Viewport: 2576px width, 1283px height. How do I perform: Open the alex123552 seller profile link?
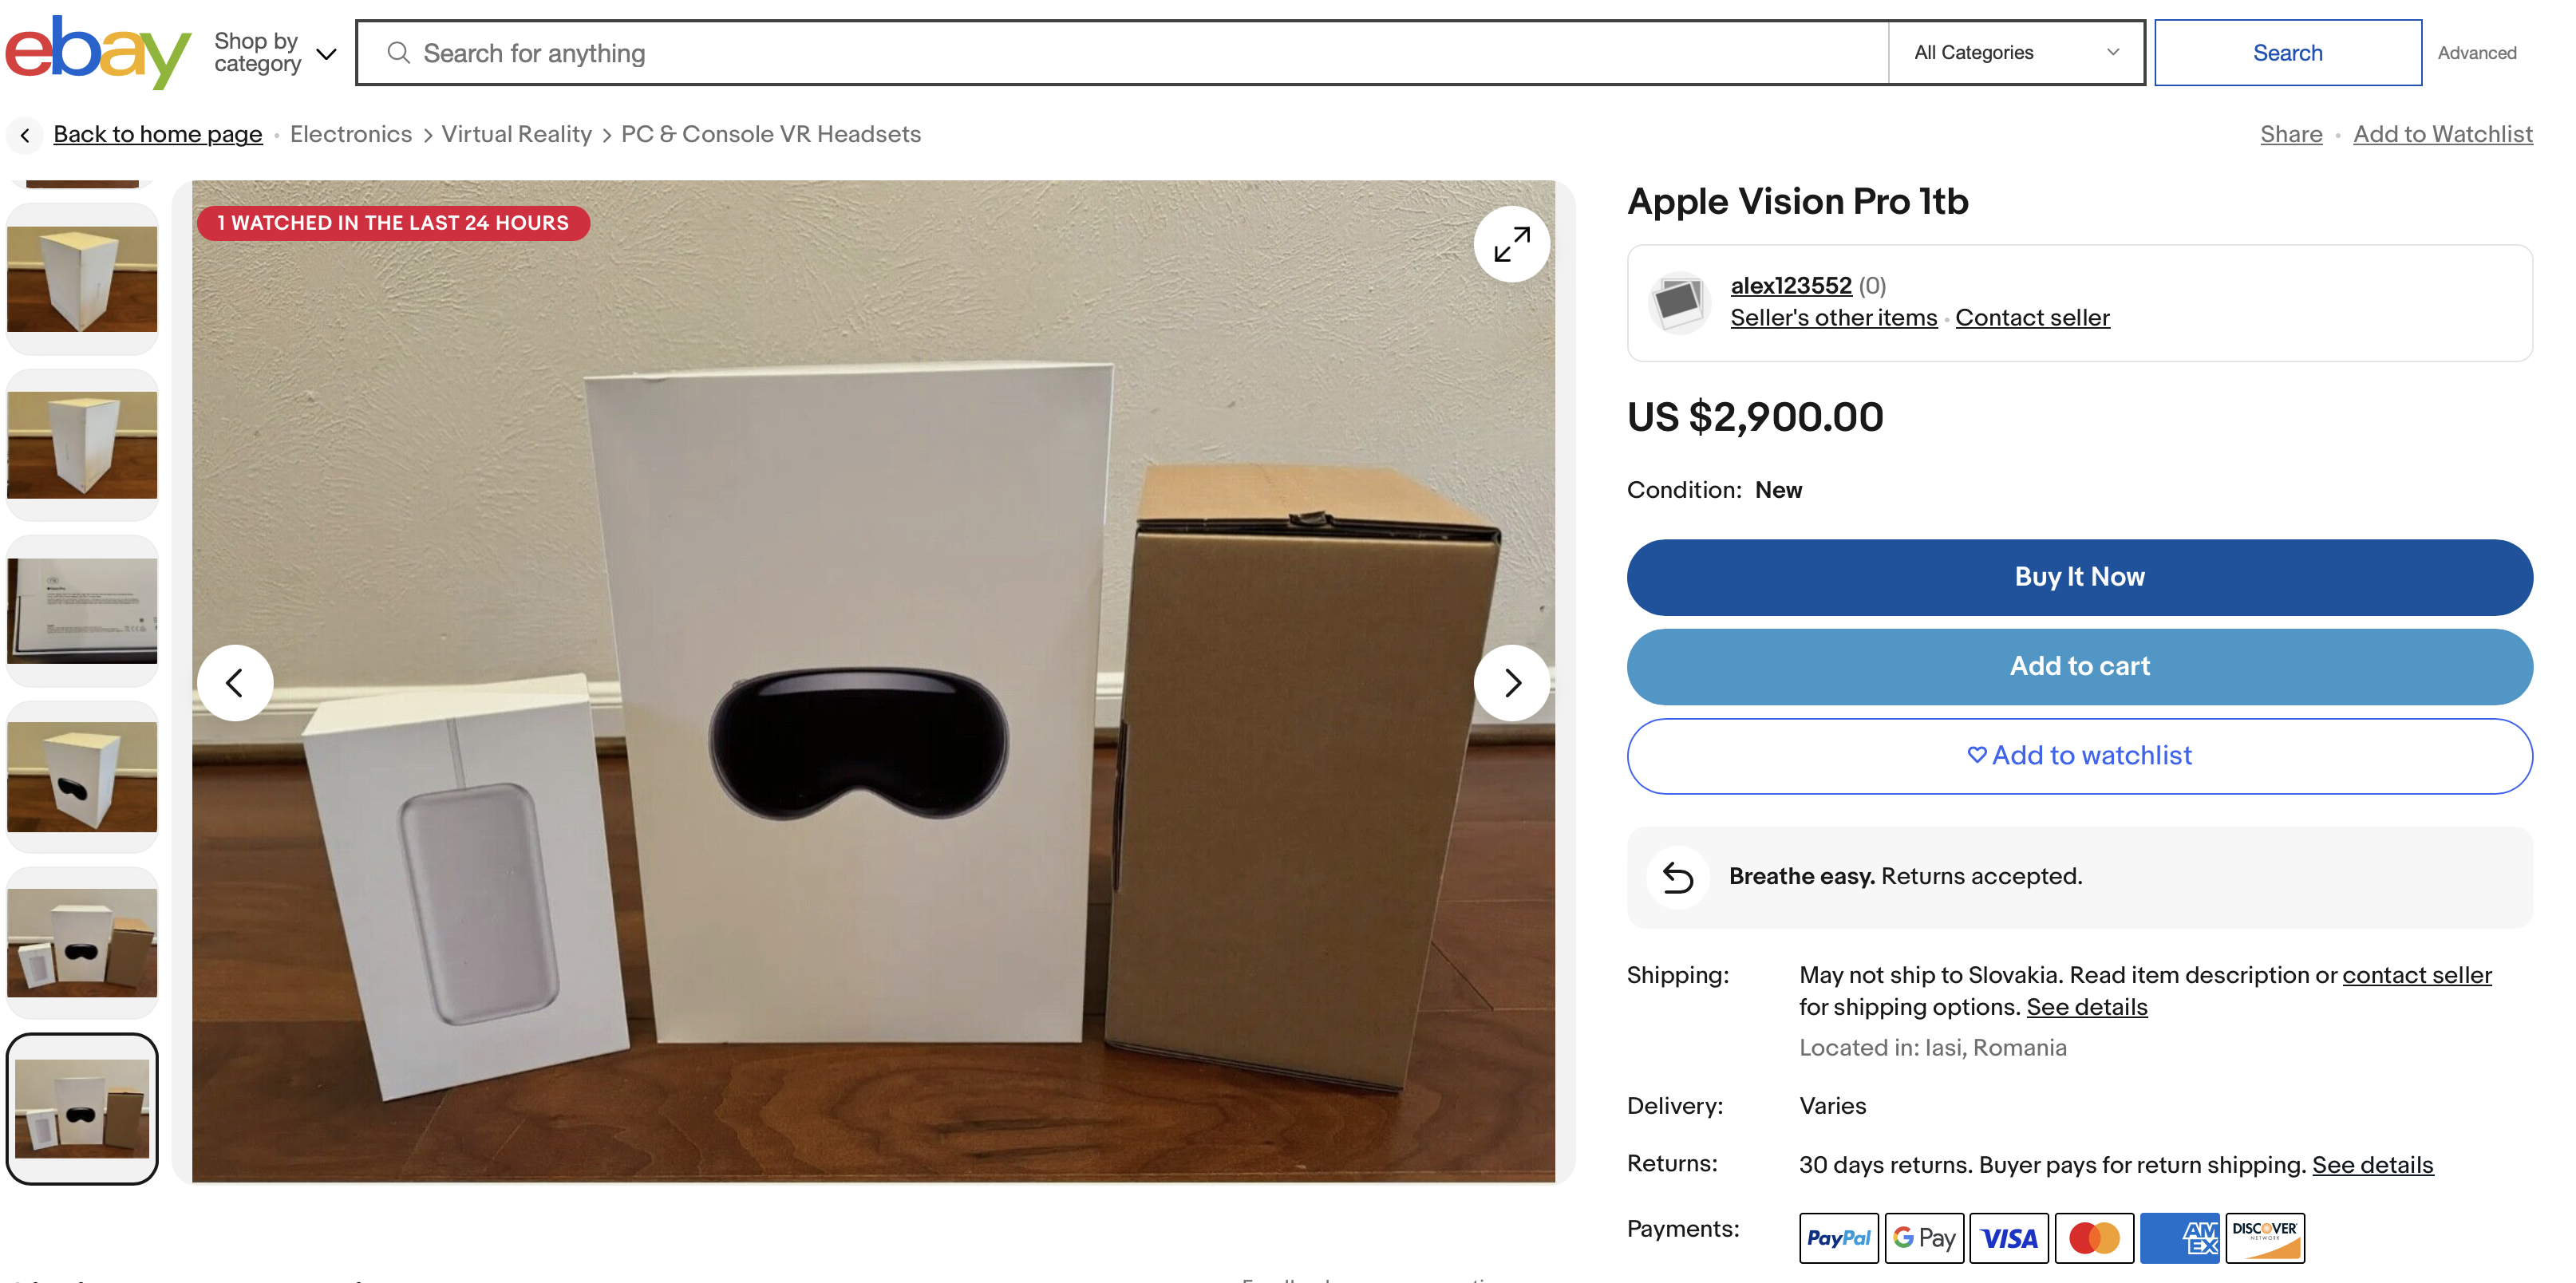[1790, 286]
